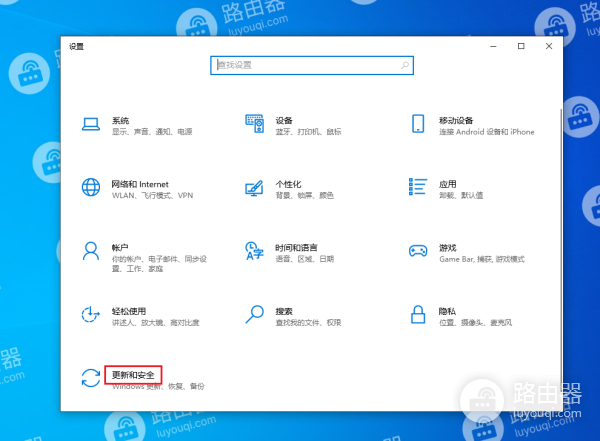The height and width of the screenshot is (441, 600).
Task: Click the 个性化 category title
Action: coord(288,184)
